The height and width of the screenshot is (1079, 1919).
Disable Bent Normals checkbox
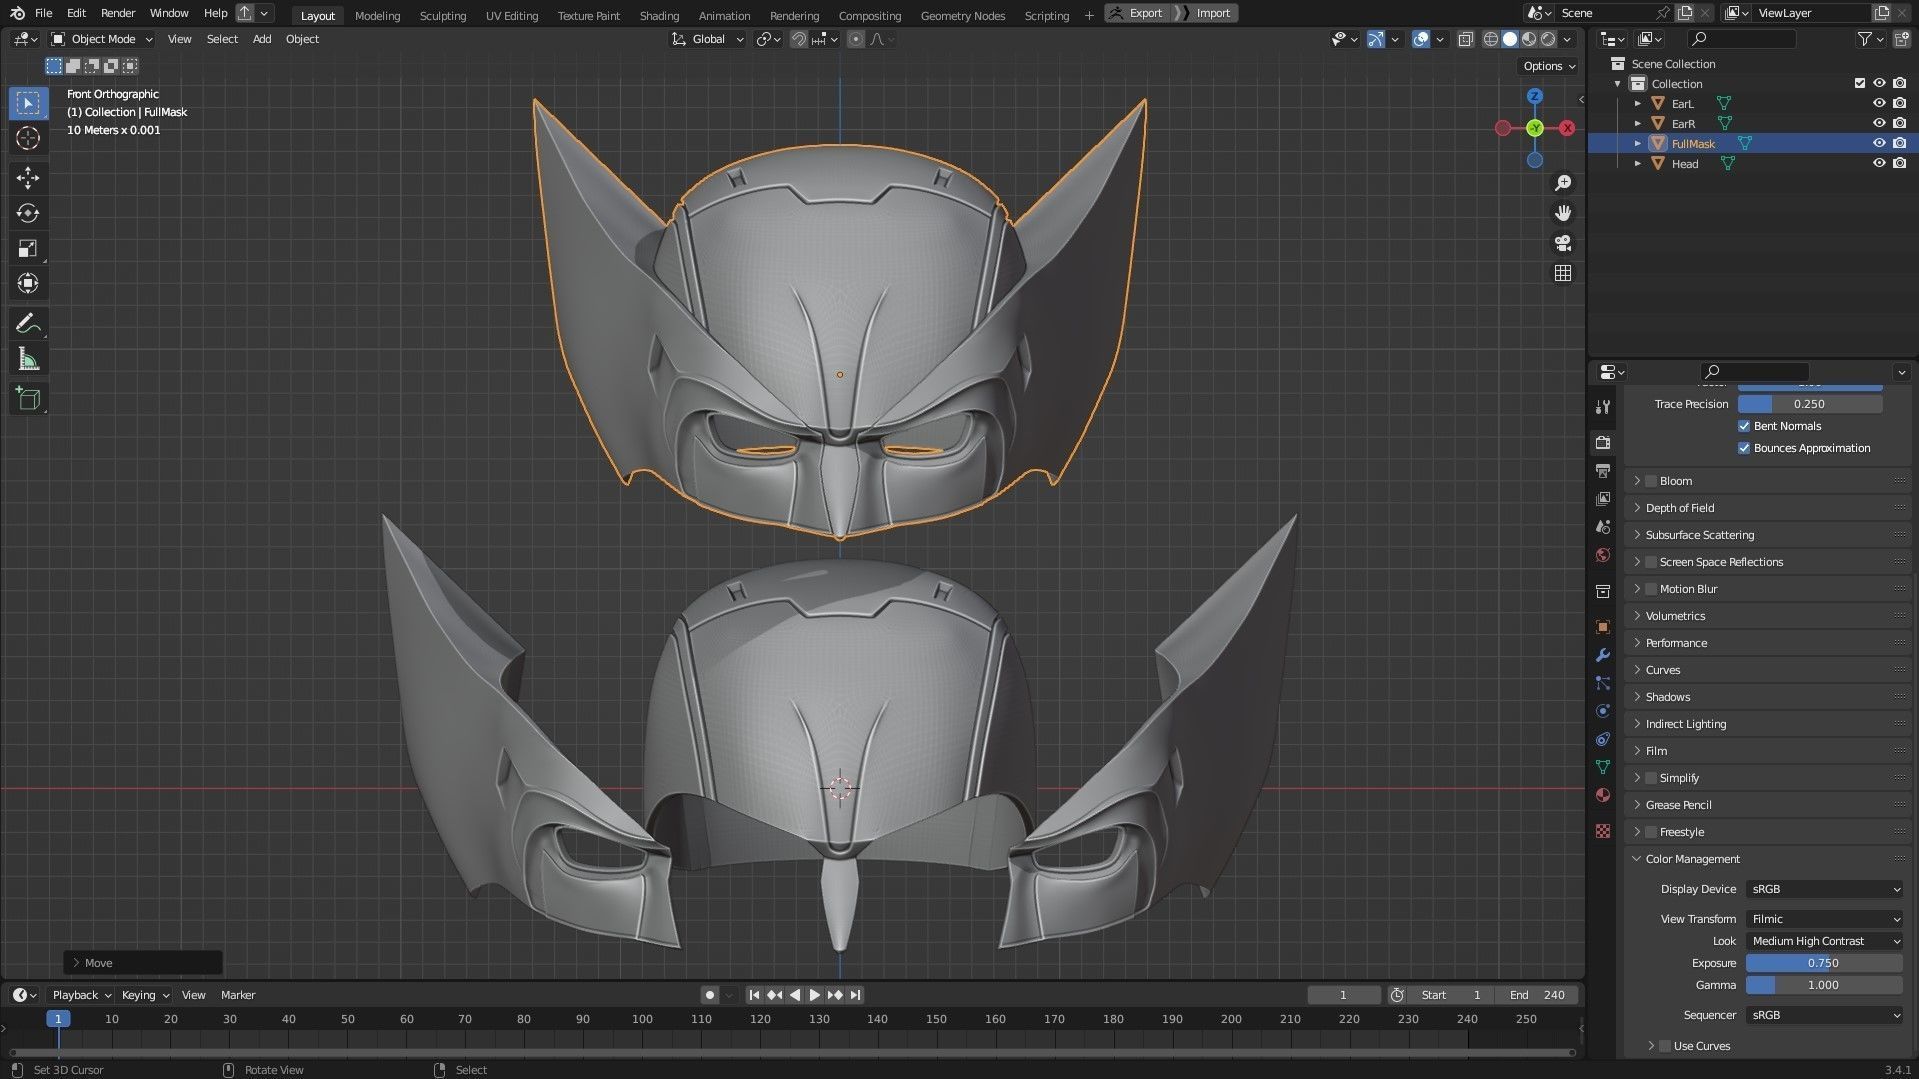(x=1744, y=426)
